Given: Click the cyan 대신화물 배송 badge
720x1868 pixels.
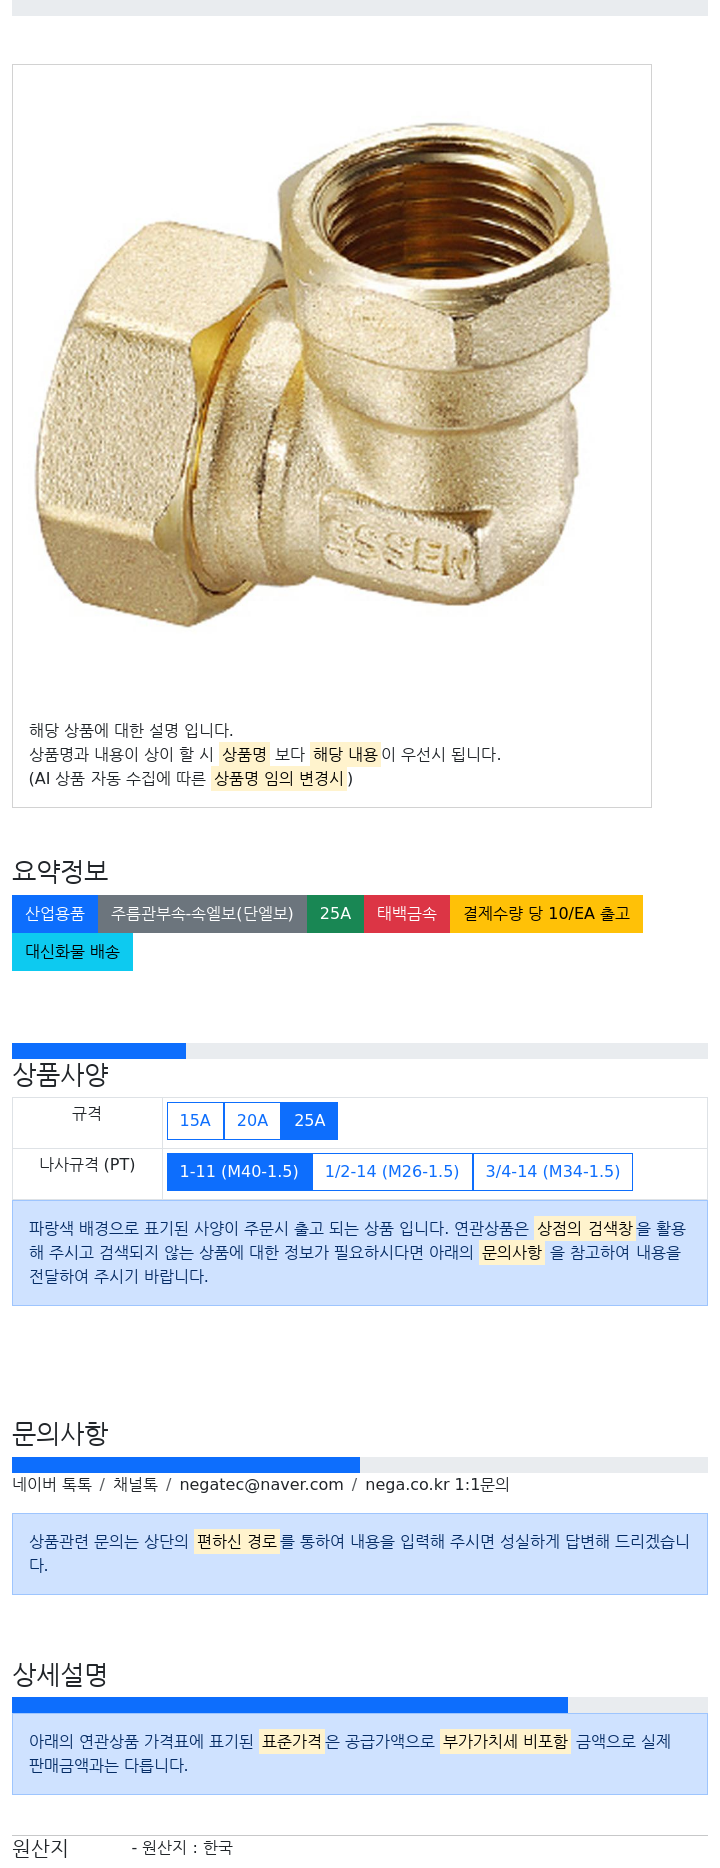Looking at the screenshot, I should pyautogui.click(x=72, y=952).
